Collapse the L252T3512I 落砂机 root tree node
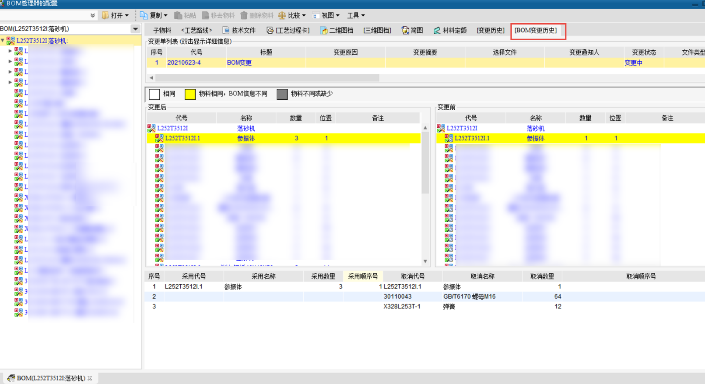The height and width of the screenshot is (384, 705). point(3,40)
